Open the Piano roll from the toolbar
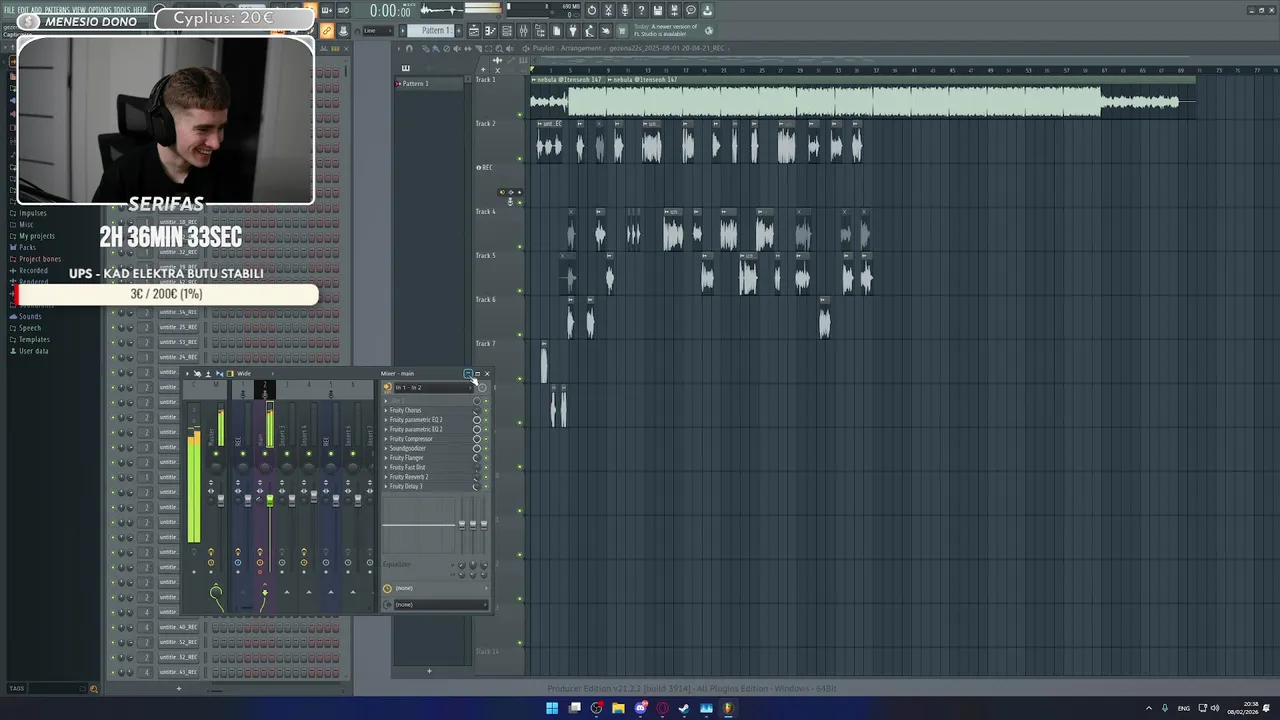Image resolution: width=1280 pixels, height=720 pixels. [x=490, y=31]
